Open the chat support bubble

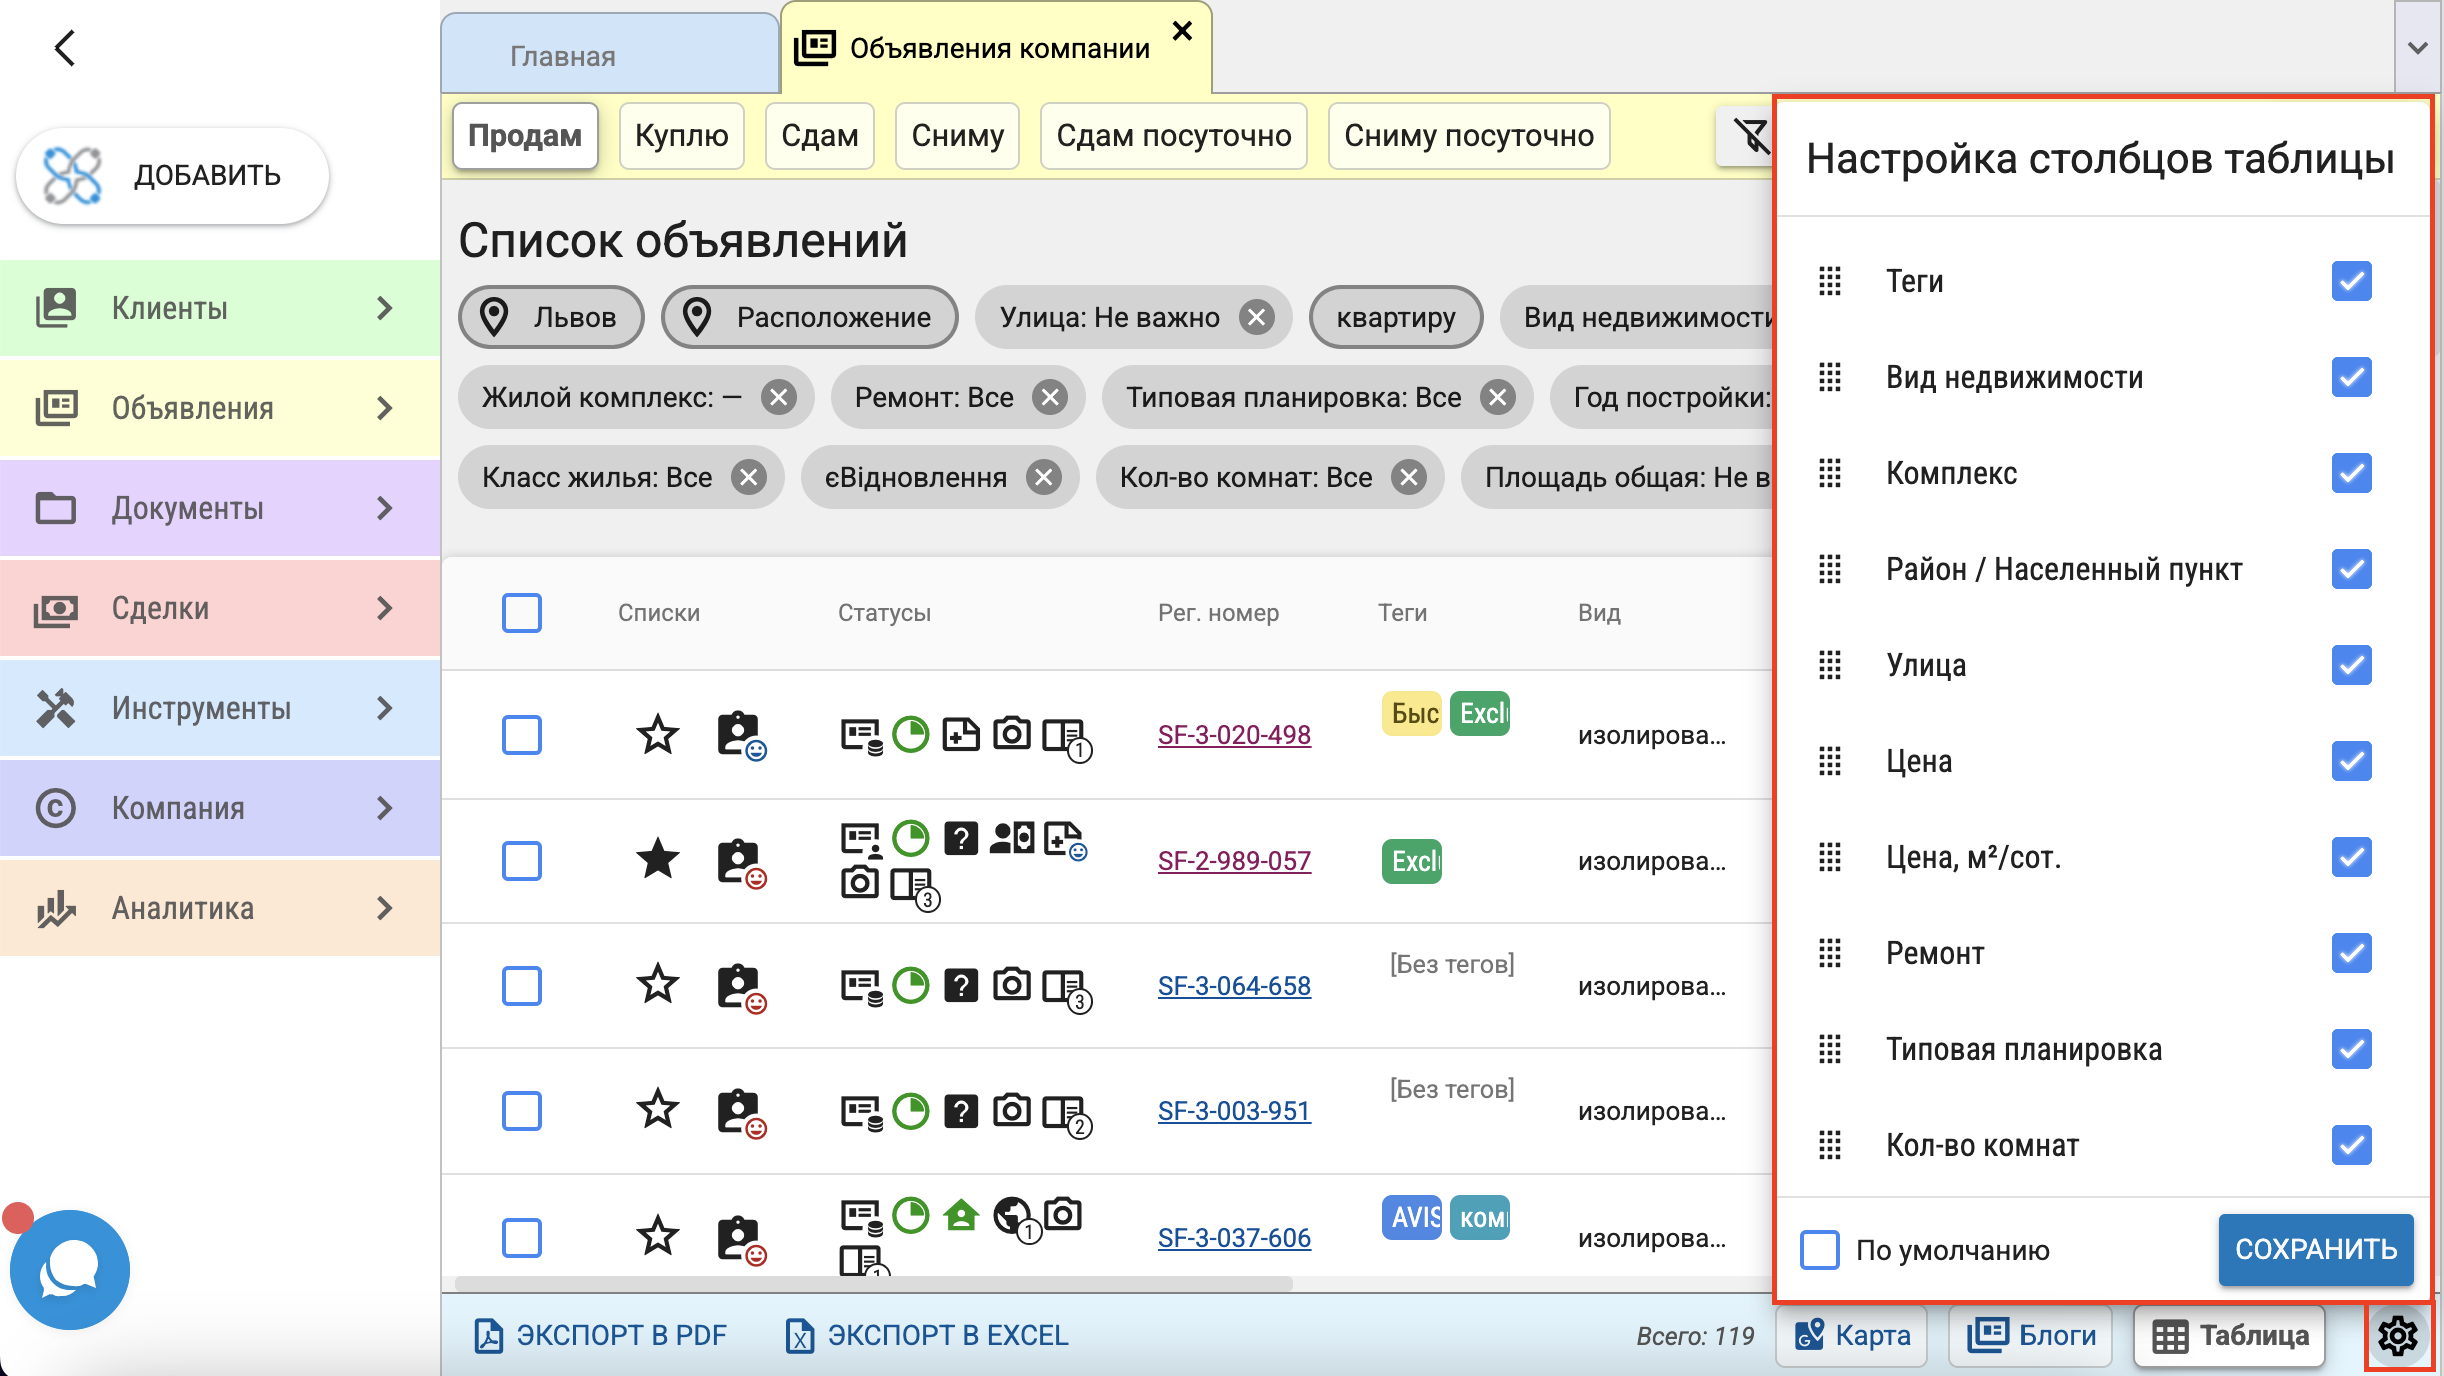coord(69,1269)
